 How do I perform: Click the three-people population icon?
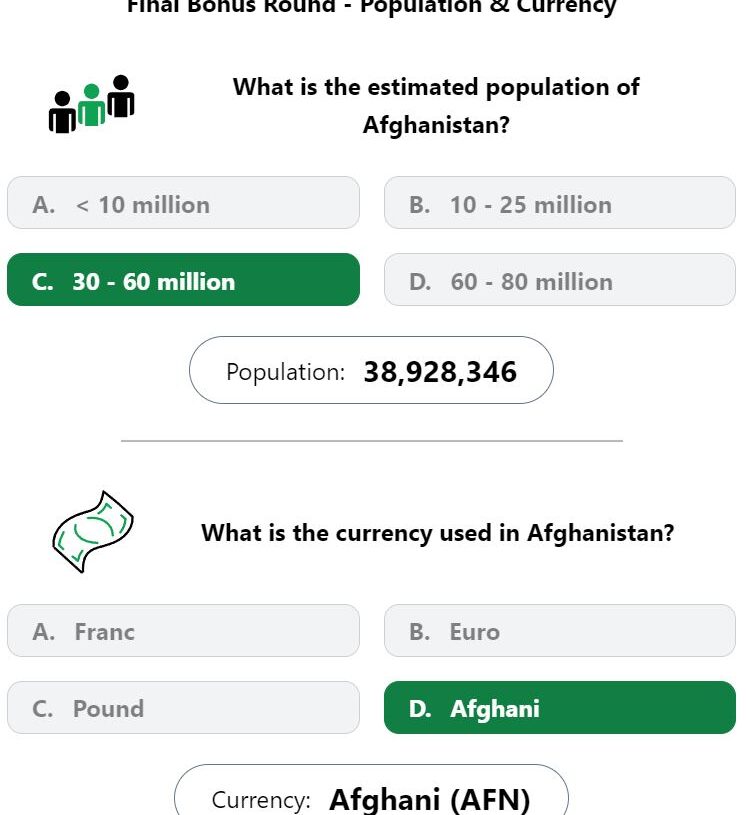pyautogui.click(x=91, y=104)
